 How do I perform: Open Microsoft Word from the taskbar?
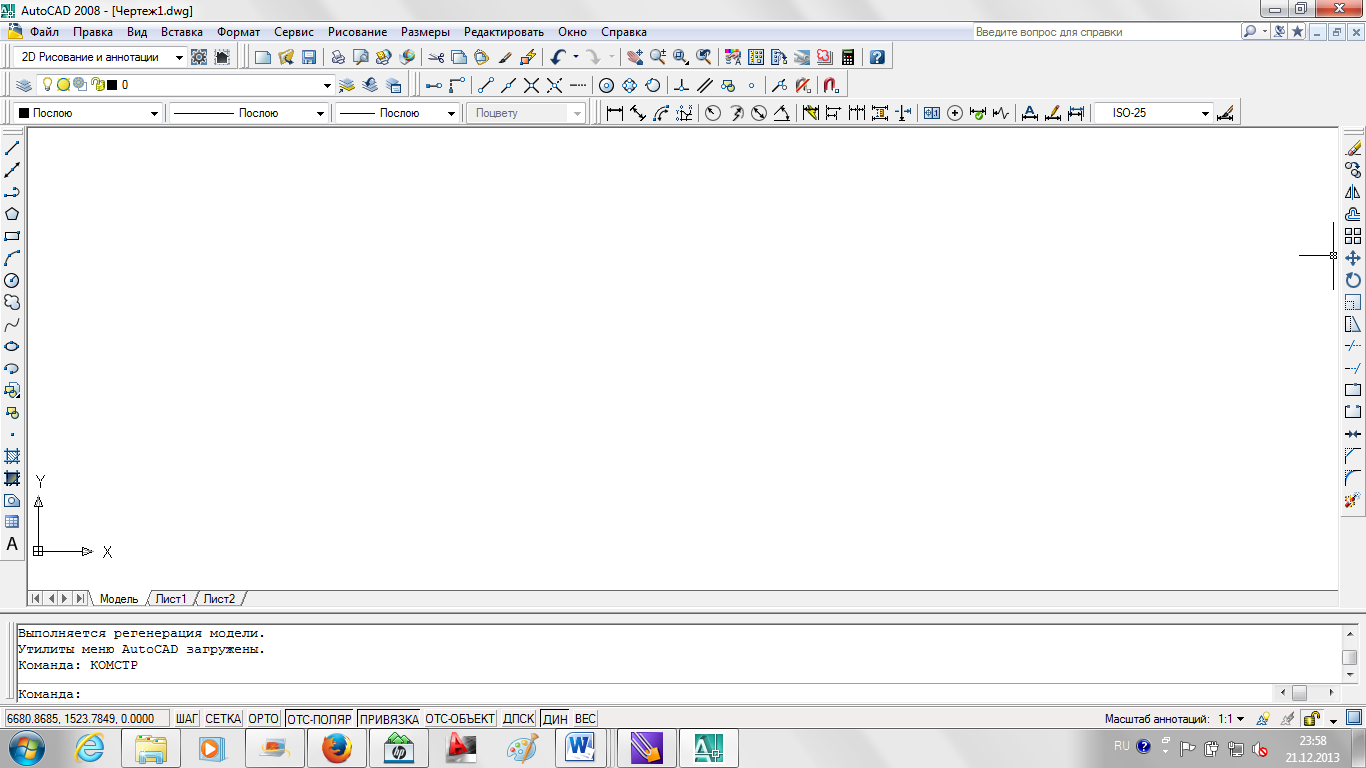click(580, 748)
